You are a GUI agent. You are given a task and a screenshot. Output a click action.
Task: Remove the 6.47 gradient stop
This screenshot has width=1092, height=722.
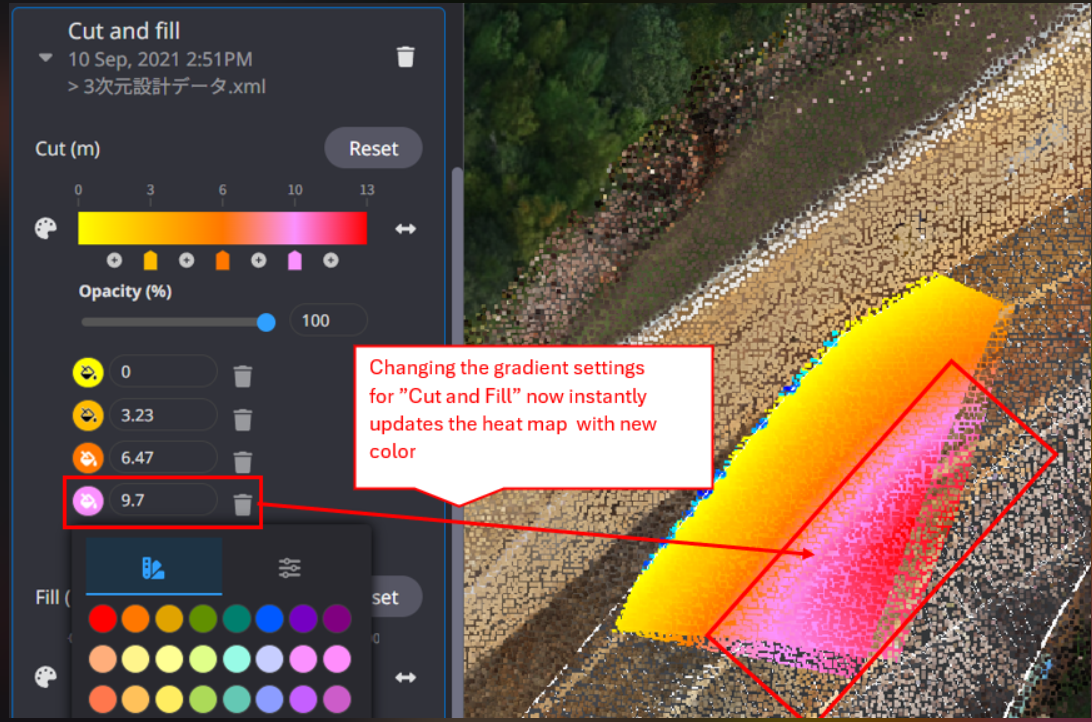243,461
